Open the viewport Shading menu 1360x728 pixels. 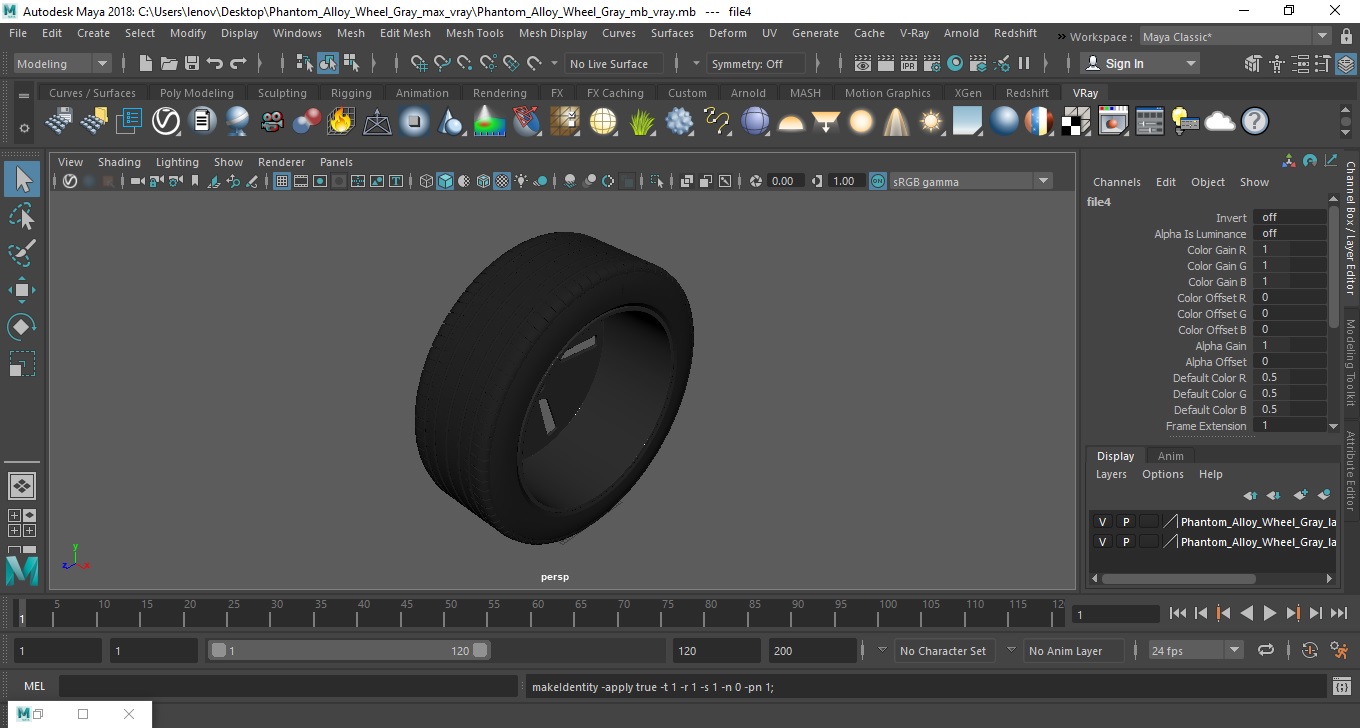coord(119,162)
